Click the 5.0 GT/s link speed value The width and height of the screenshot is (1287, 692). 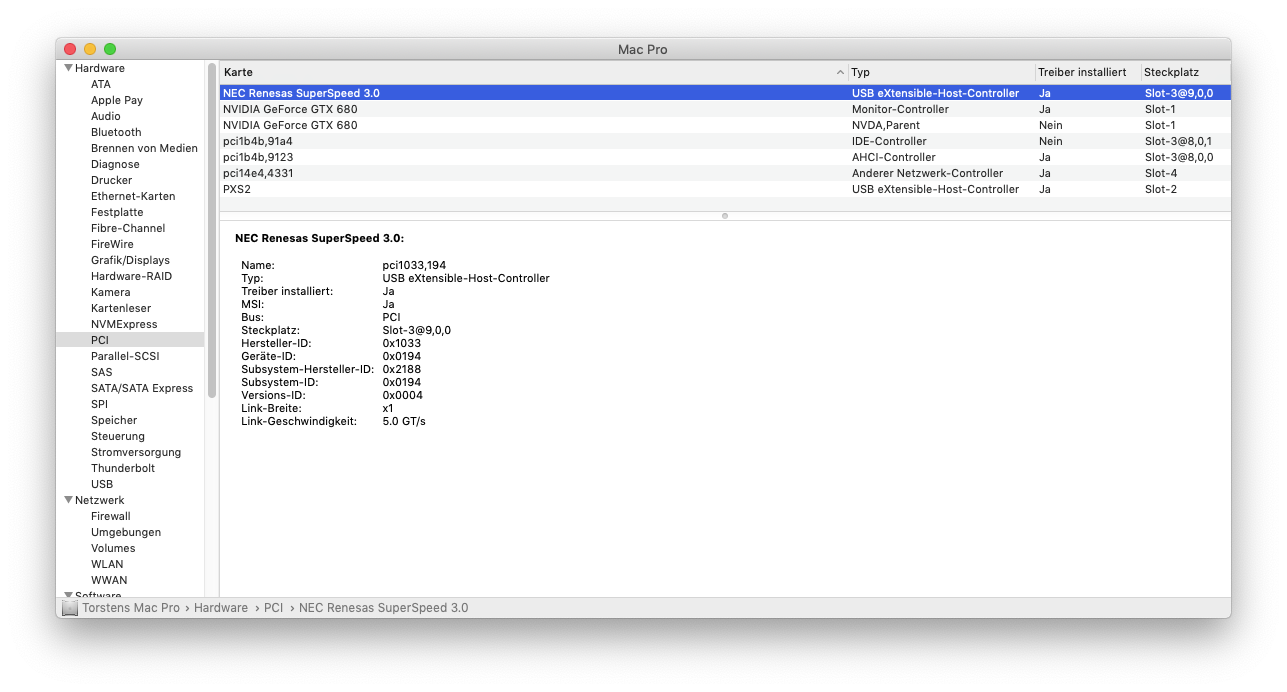[x=404, y=421]
